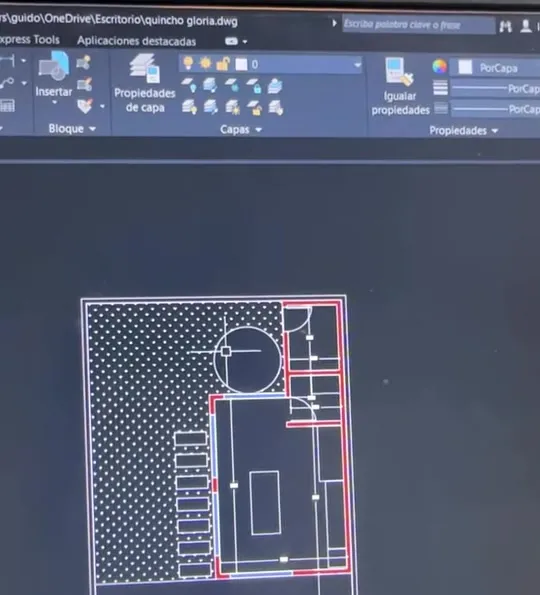The image size is (540, 595).
Task: Click the Edit Block icon
Action: [x=84, y=84]
